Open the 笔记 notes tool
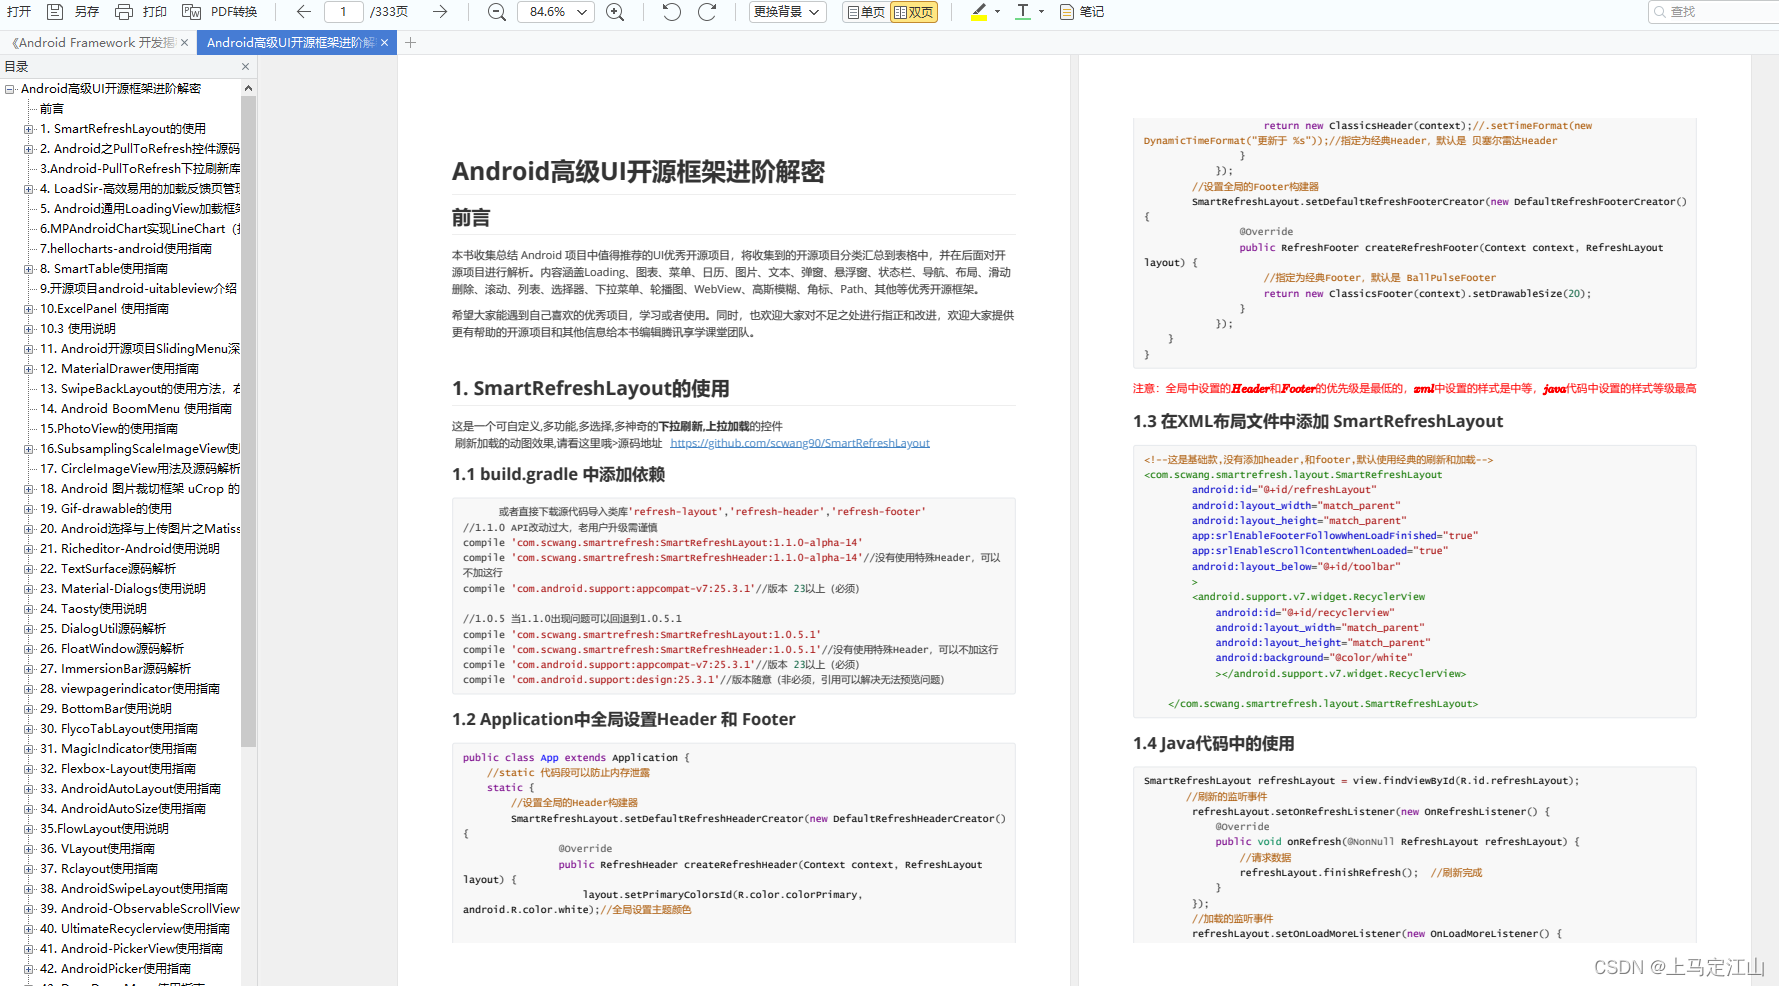The width and height of the screenshot is (1779, 986). [1082, 12]
